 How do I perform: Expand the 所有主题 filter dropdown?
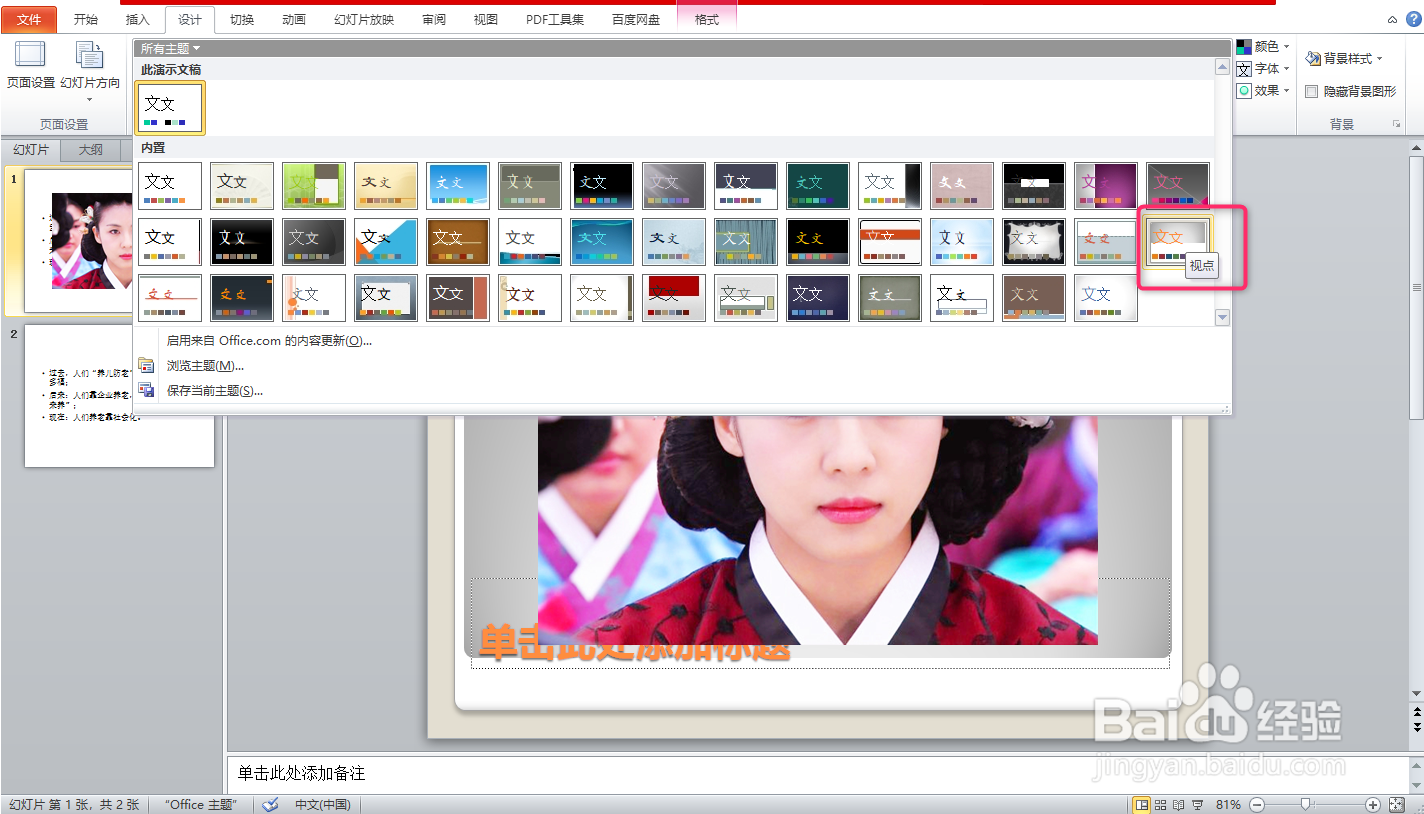tap(170, 48)
